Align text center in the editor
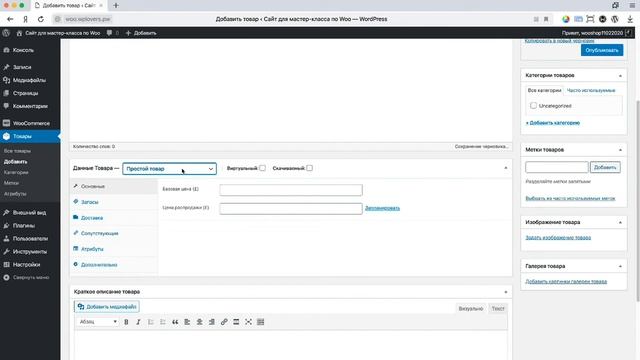The height and width of the screenshot is (360, 640). (x=200, y=322)
